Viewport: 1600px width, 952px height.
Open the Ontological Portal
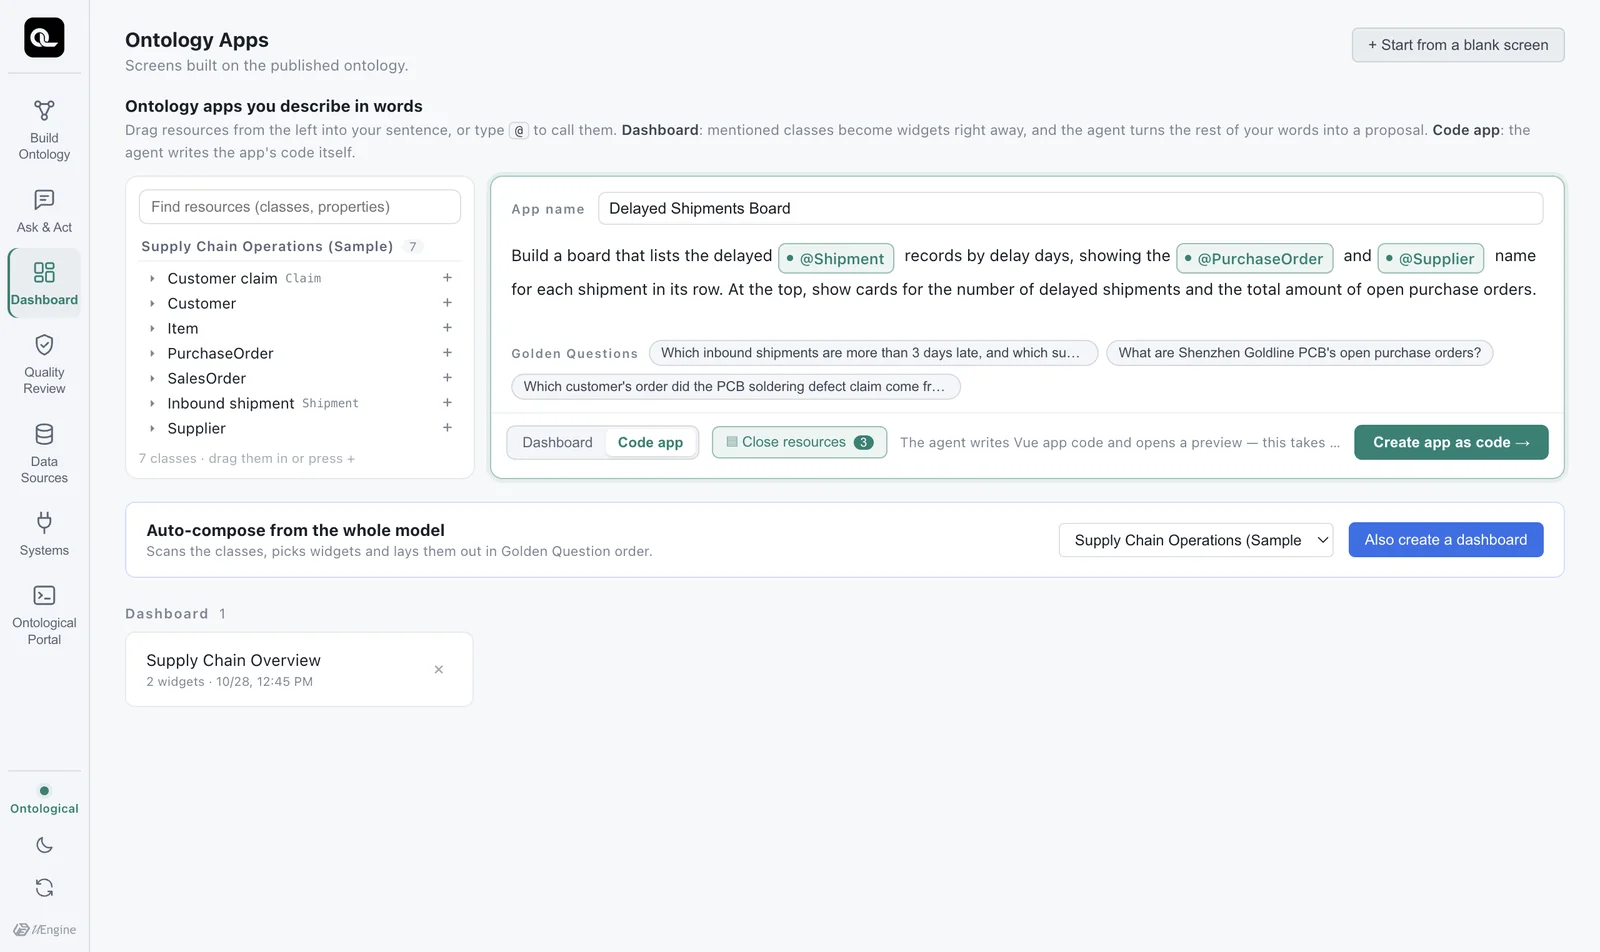point(44,615)
